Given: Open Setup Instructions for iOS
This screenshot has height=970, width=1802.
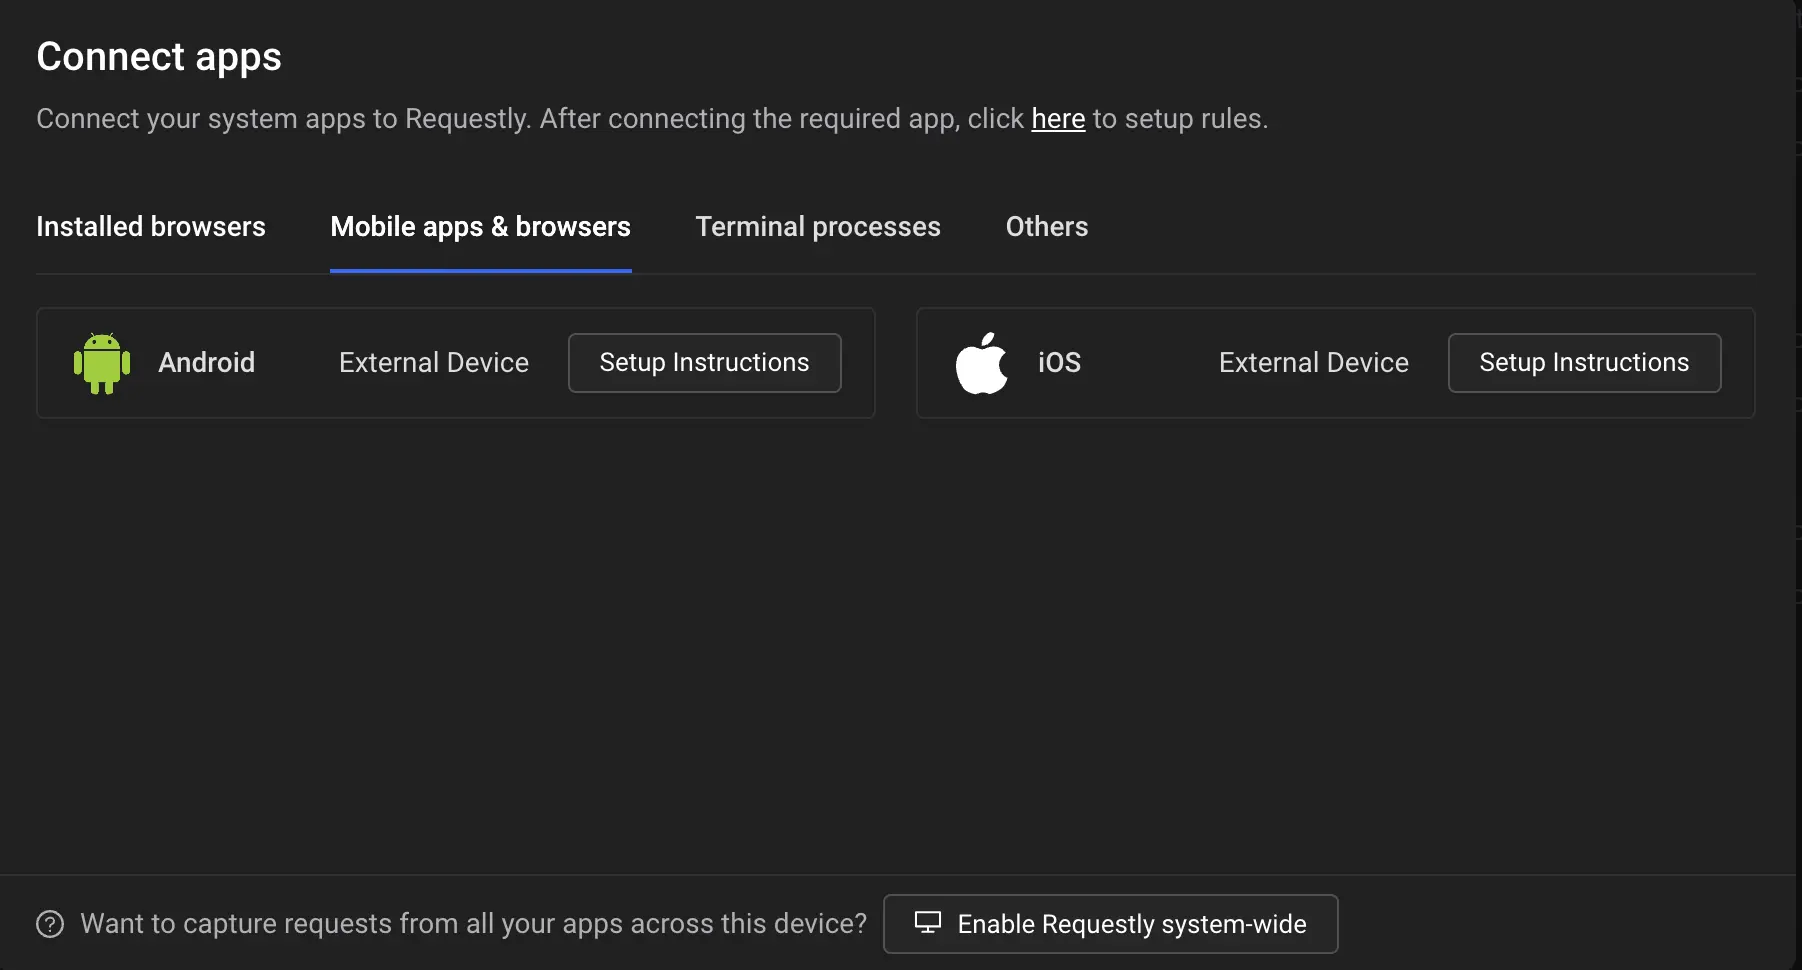Looking at the screenshot, I should coord(1584,363).
